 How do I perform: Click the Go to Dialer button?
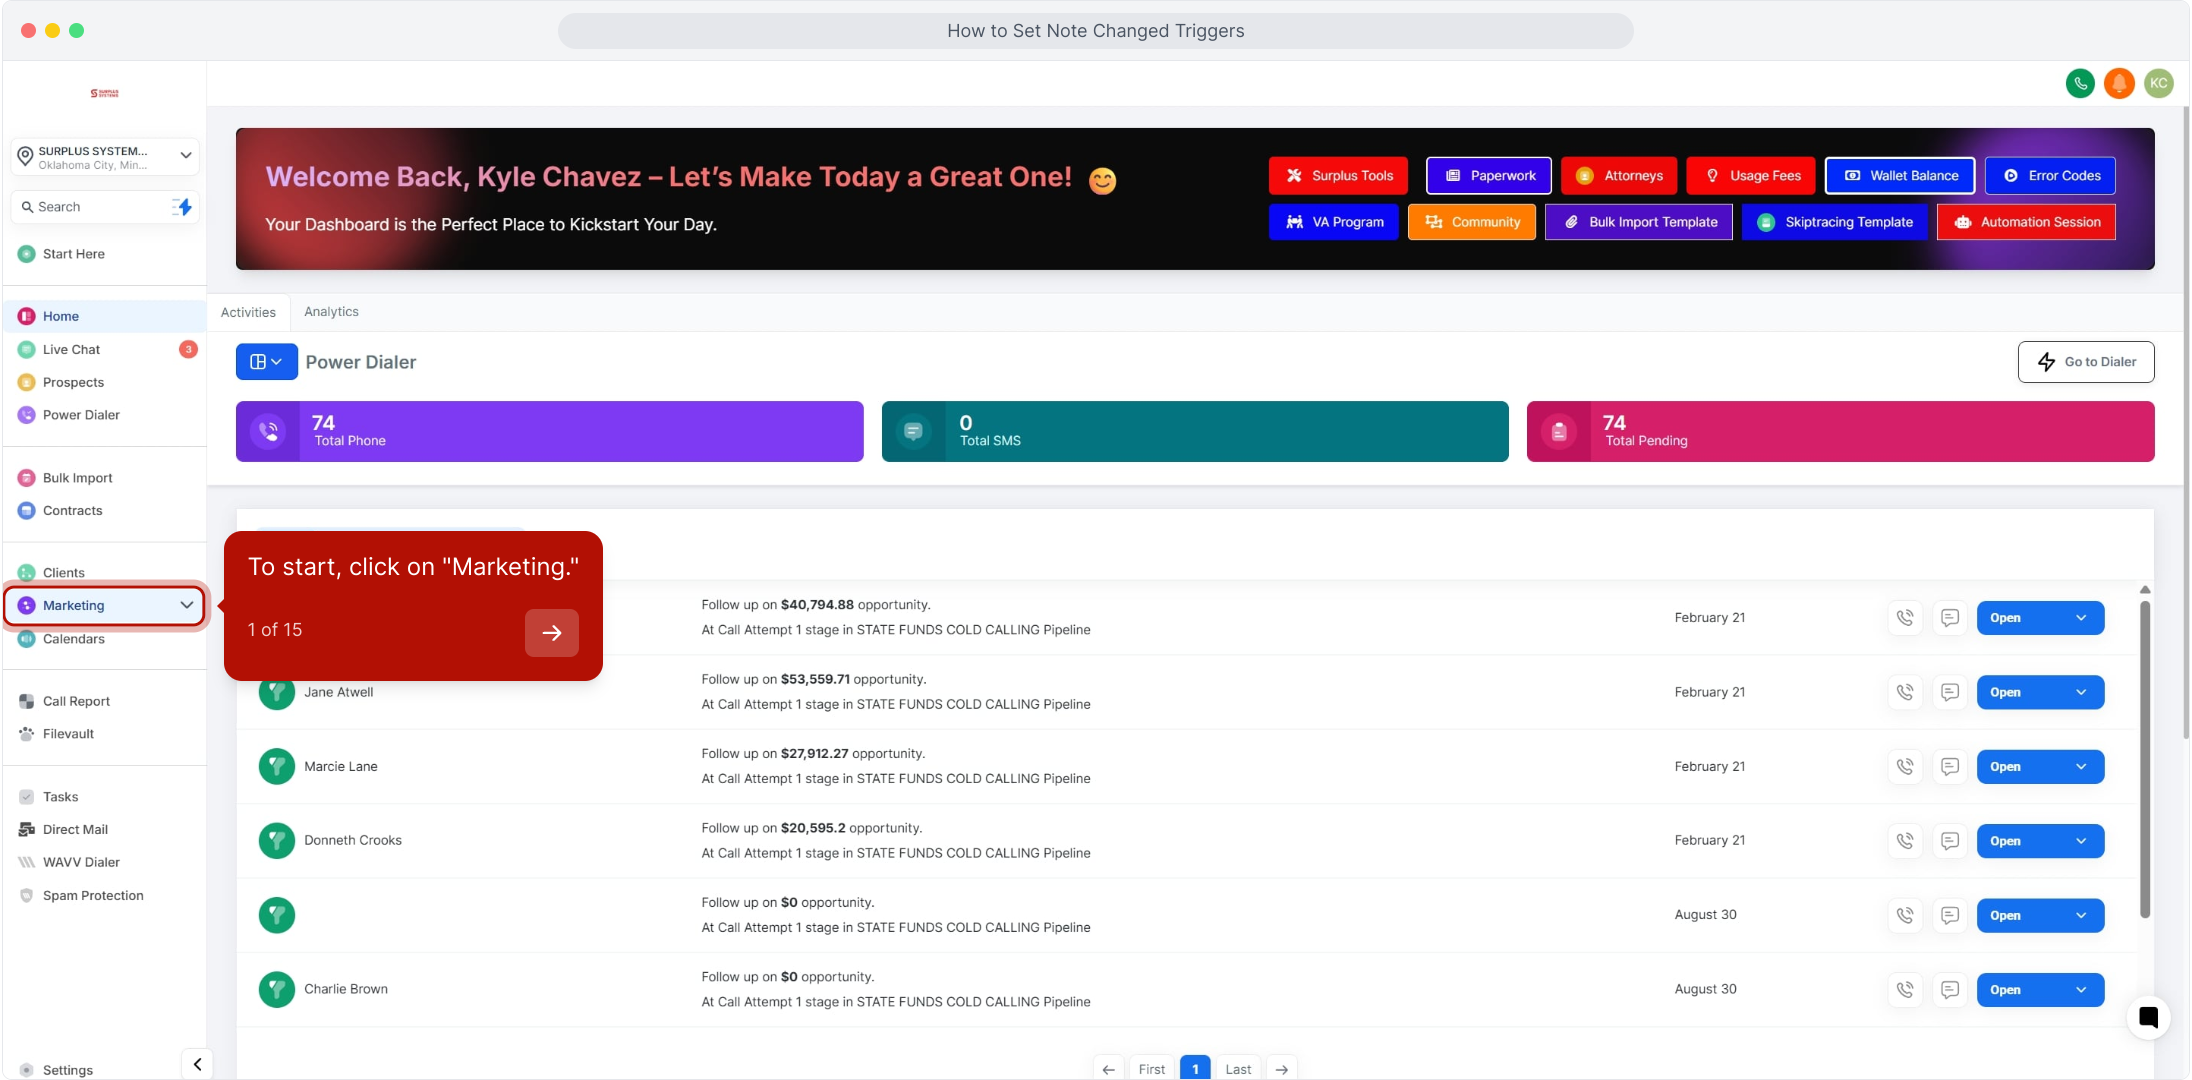pyautogui.click(x=2085, y=362)
